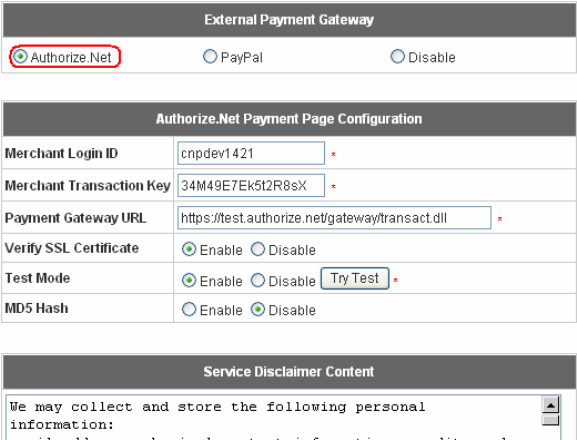
Task: Click the disclaimer scrollbar thumb
Action: pos(551,420)
